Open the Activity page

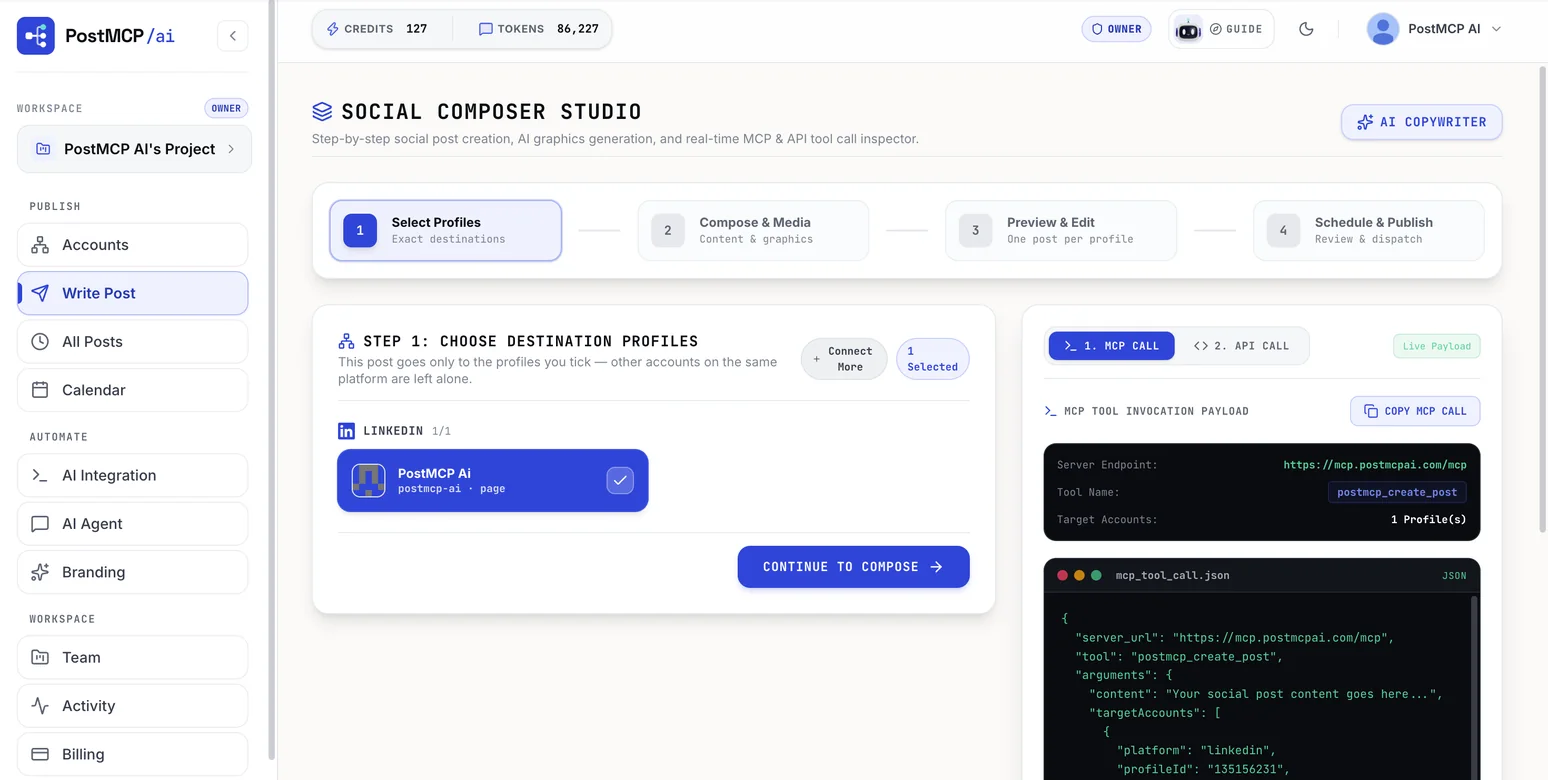pyautogui.click(x=132, y=706)
